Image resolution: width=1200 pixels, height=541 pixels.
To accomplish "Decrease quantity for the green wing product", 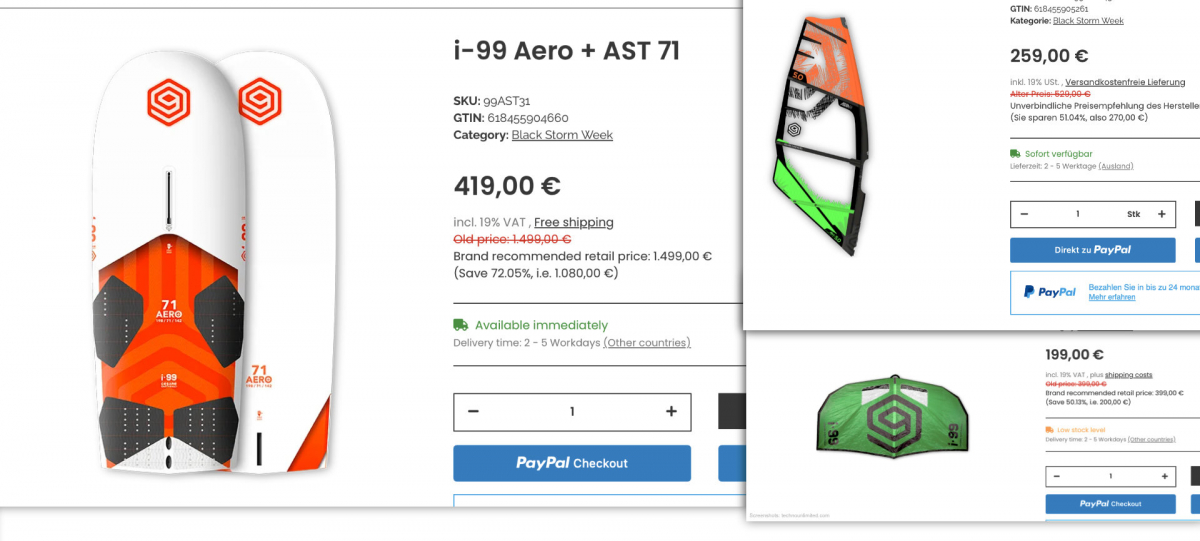I will (x=1057, y=476).
